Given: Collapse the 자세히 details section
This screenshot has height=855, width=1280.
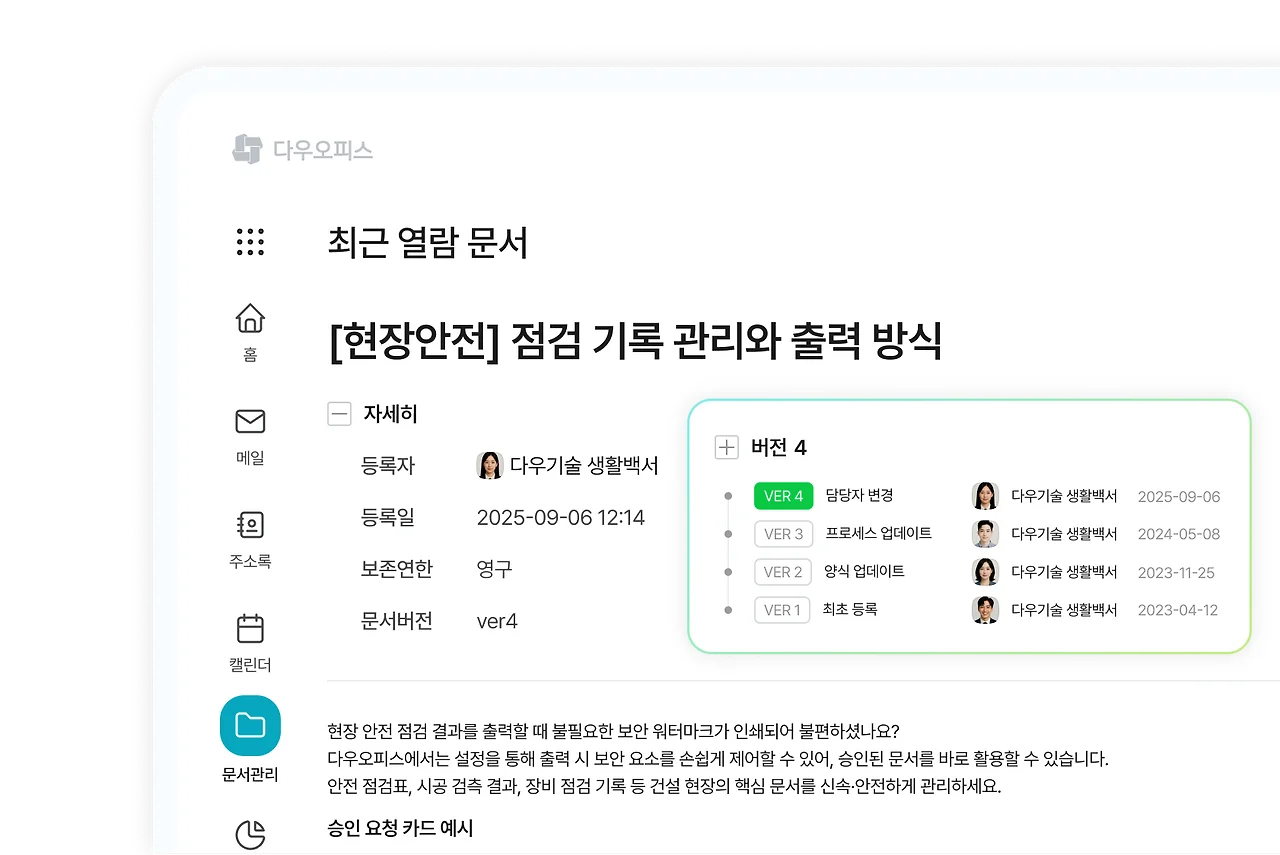Looking at the screenshot, I should [x=340, y=414].
